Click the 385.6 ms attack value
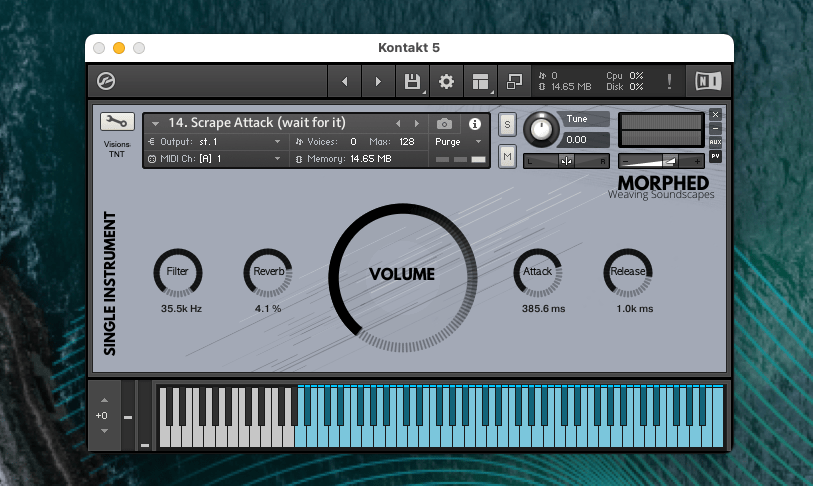The width and height of the screenshot is (813, 486). click(x=543, y=309)
